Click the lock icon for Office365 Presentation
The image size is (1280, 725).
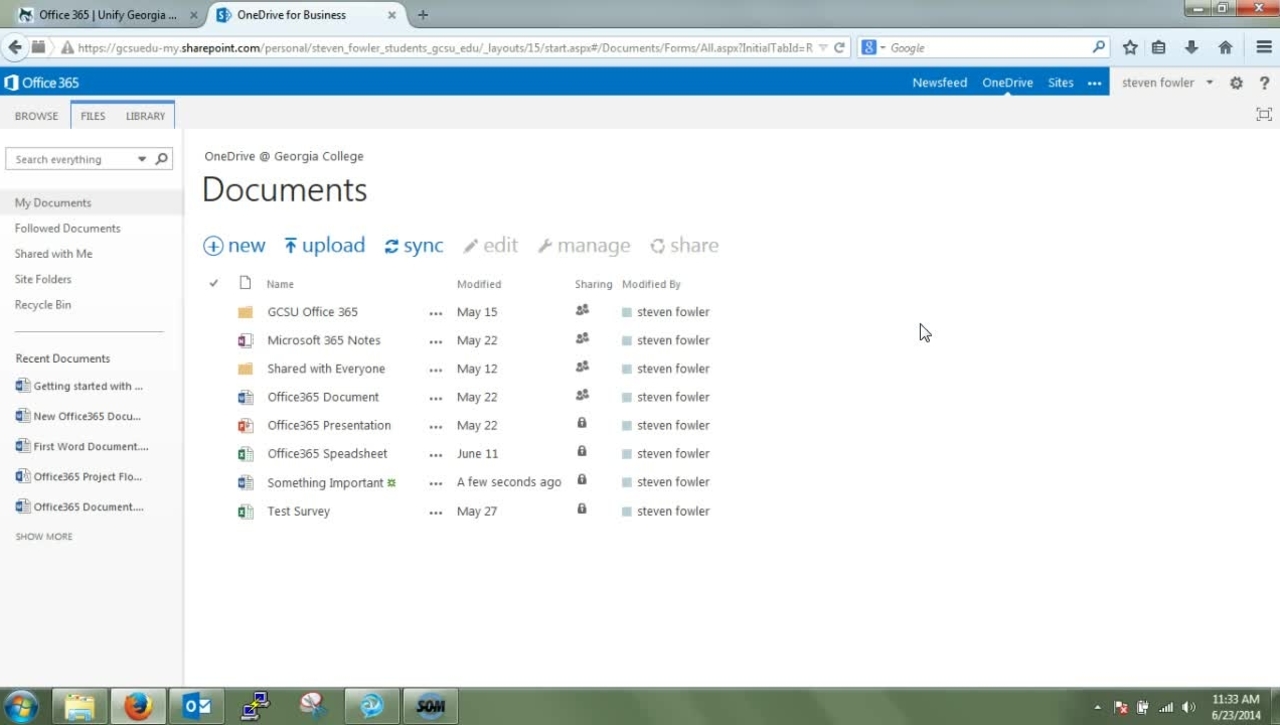(x=582, y=423)
